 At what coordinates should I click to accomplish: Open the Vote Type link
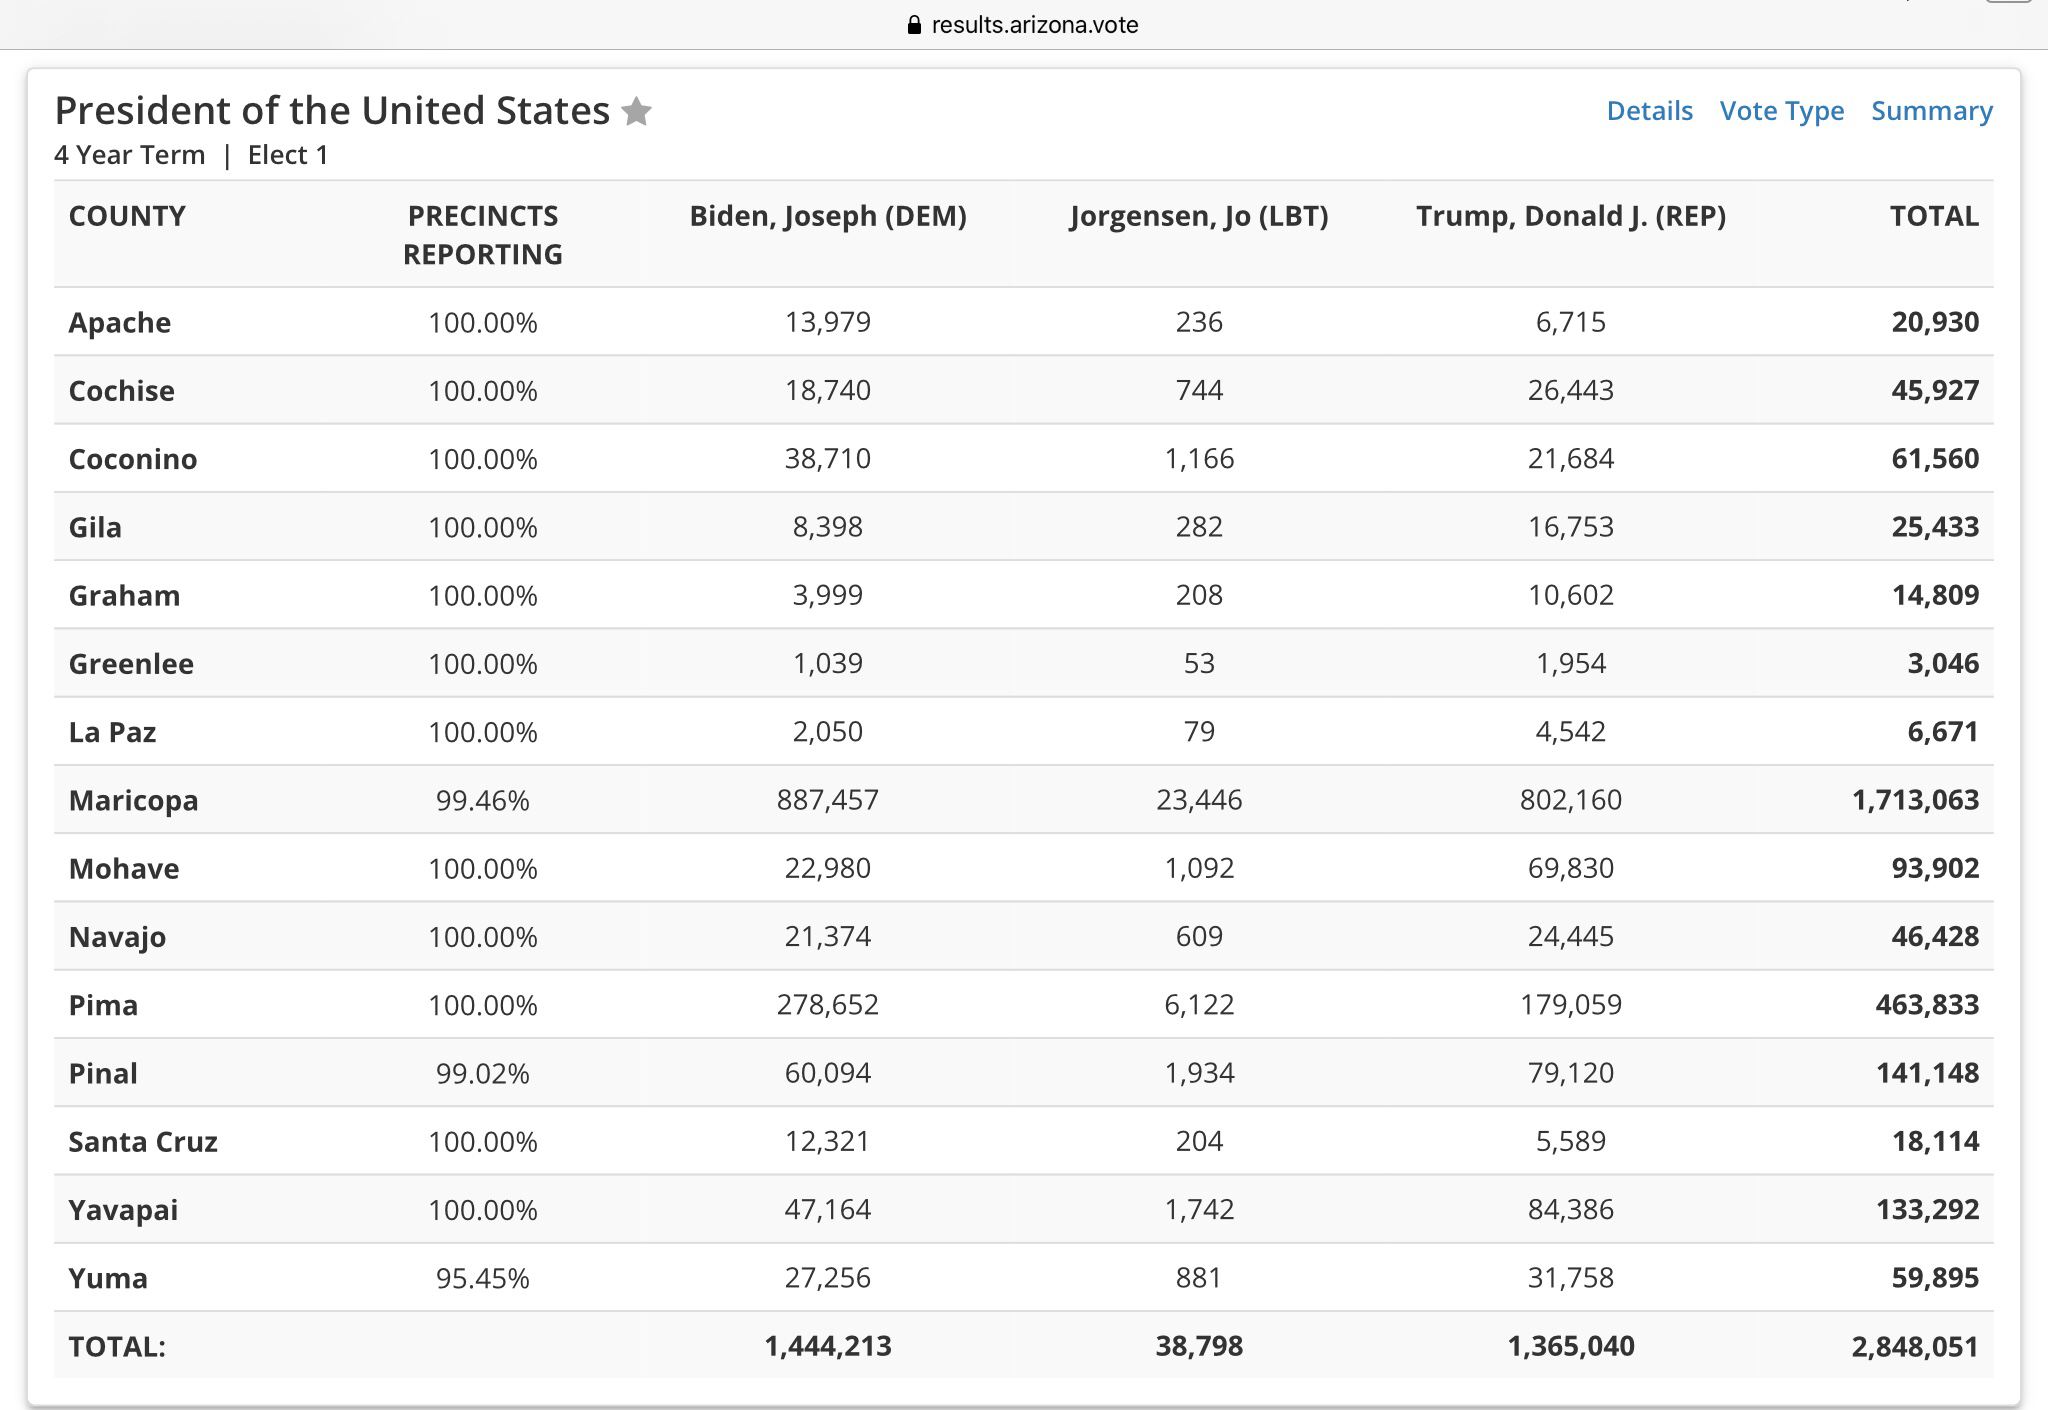pyautogui.click(x=1781, y=110)
